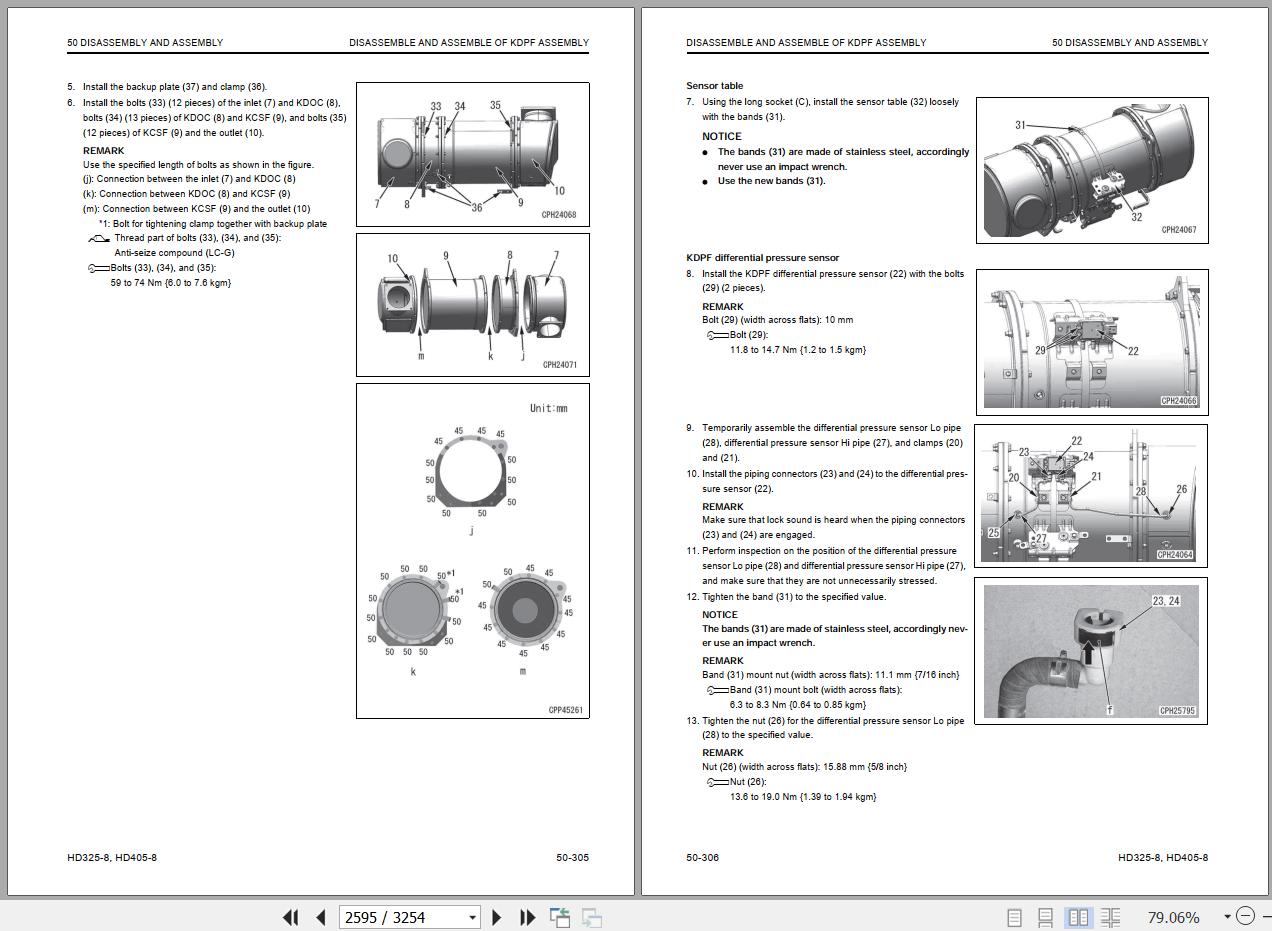
Task: Click the 'KDPF differential pressure sensor' heading
Action: (763, 258)
